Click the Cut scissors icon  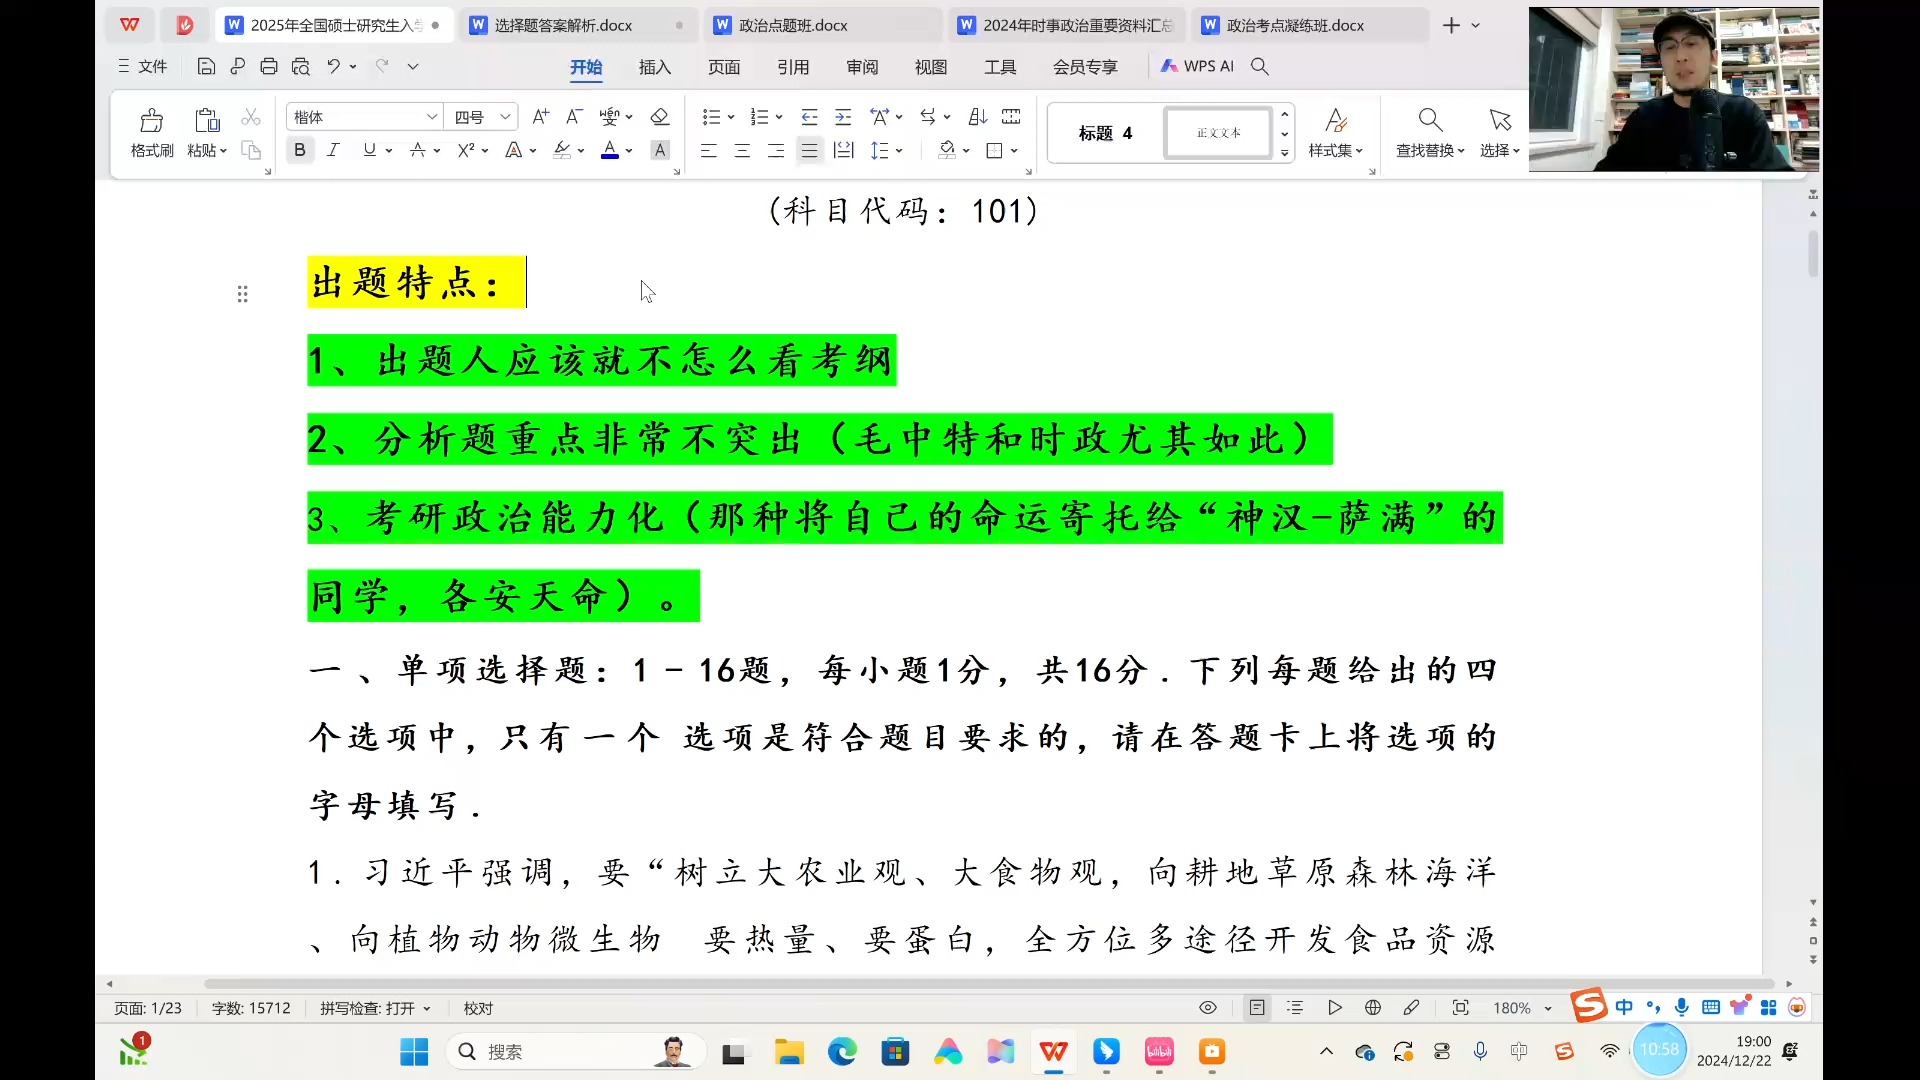[x=251, y=118]
